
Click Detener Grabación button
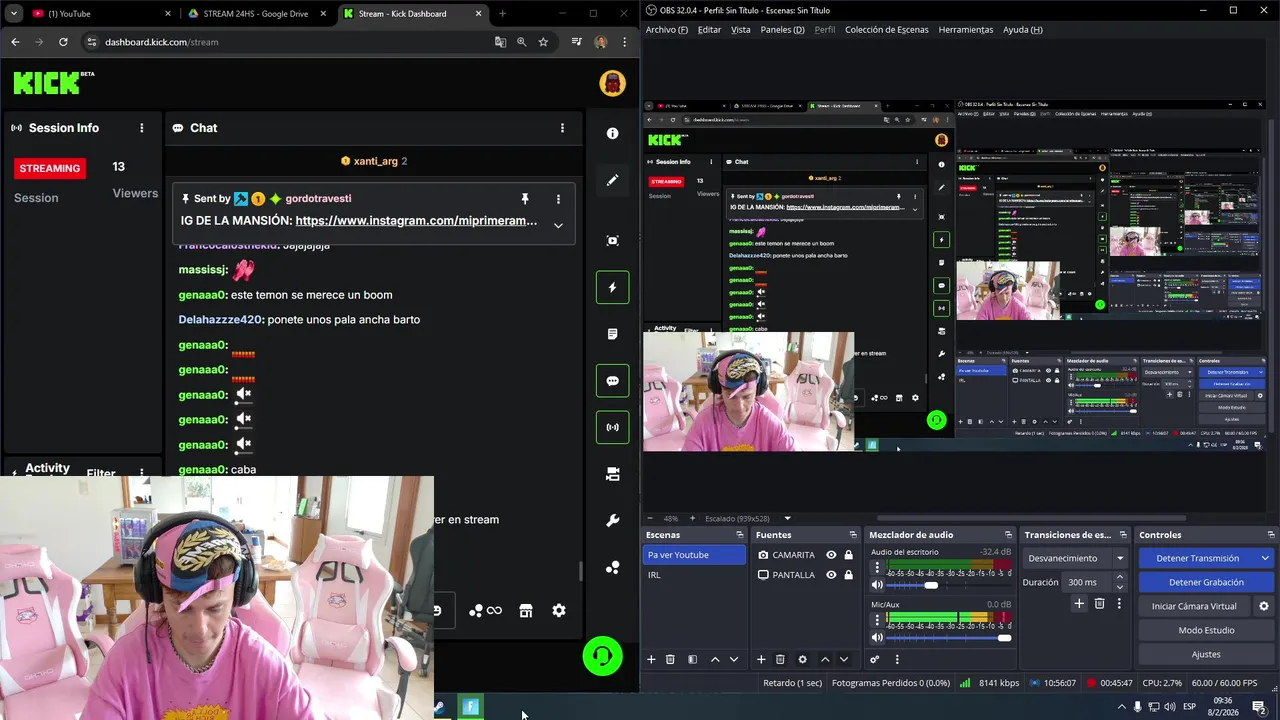tap(1206, 582)
